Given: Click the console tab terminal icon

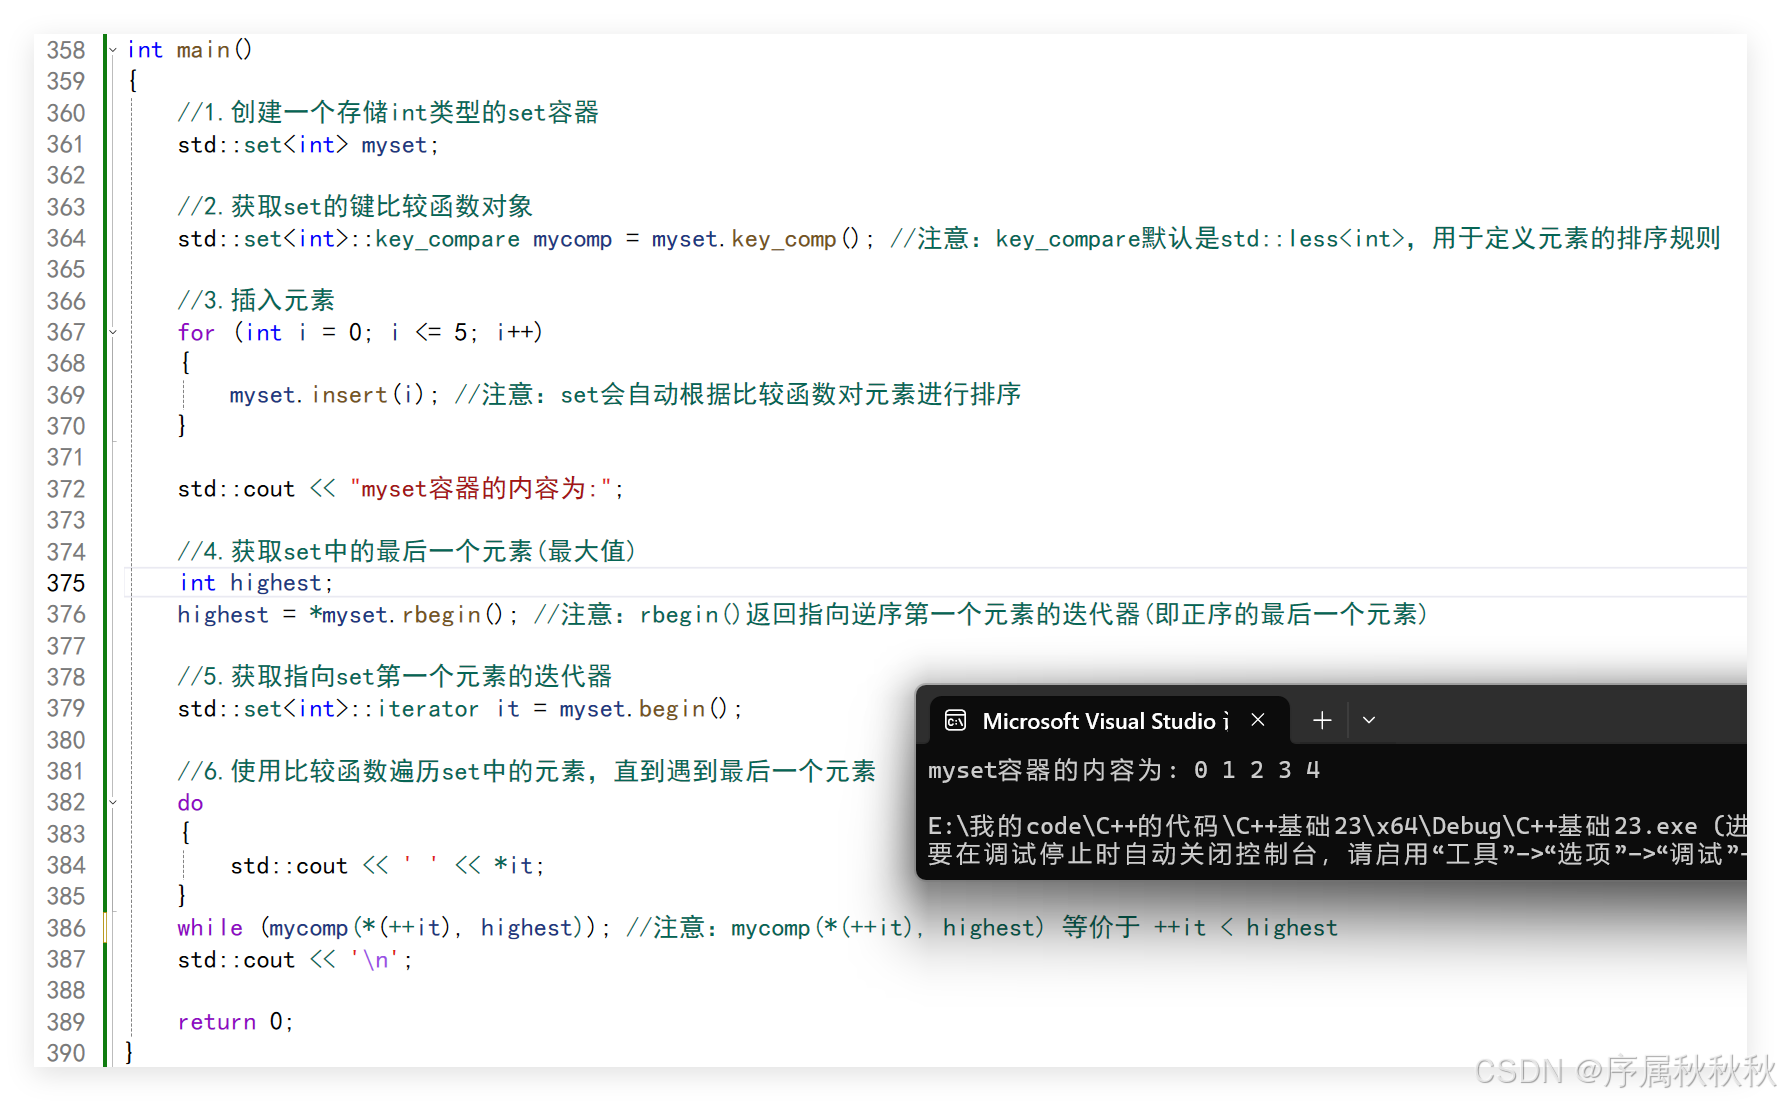Looking at the screenshot, I should (955, 720).
